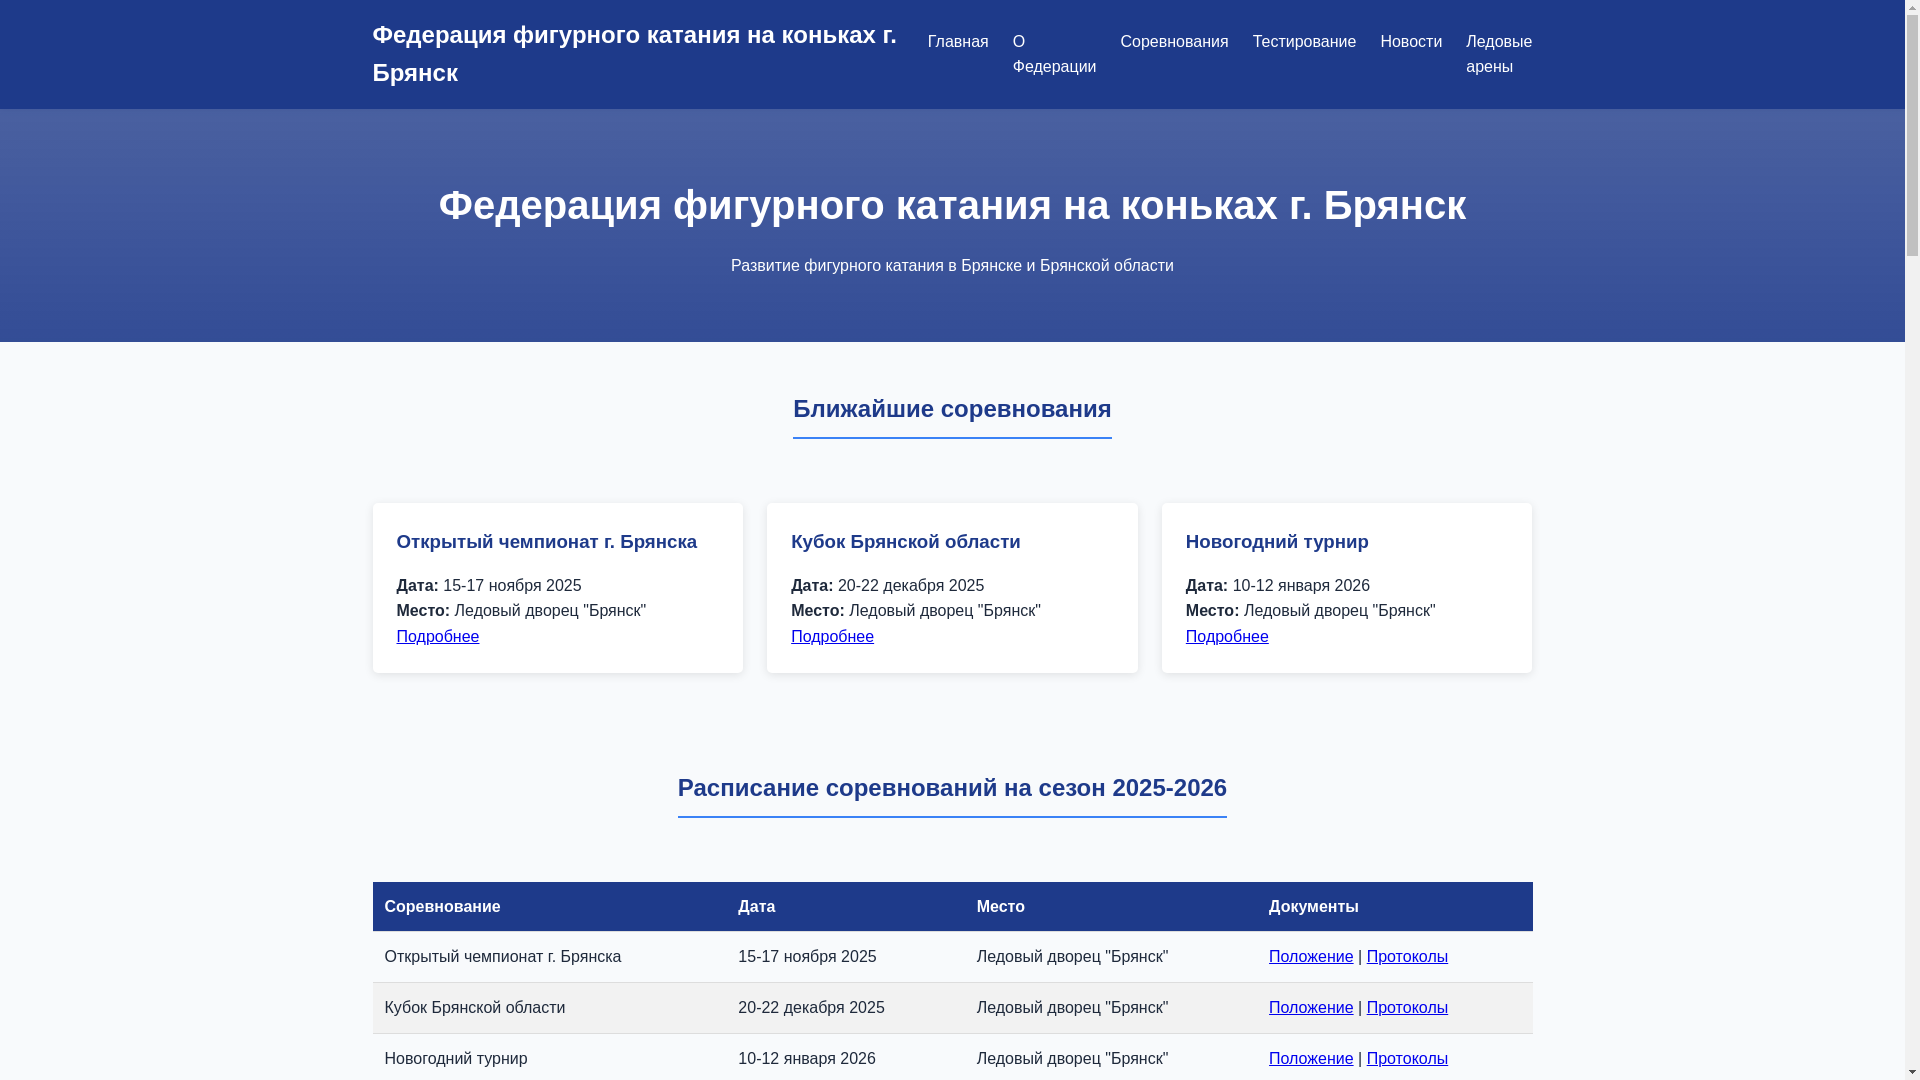Go to the О Федерации page

point(1053,54)
